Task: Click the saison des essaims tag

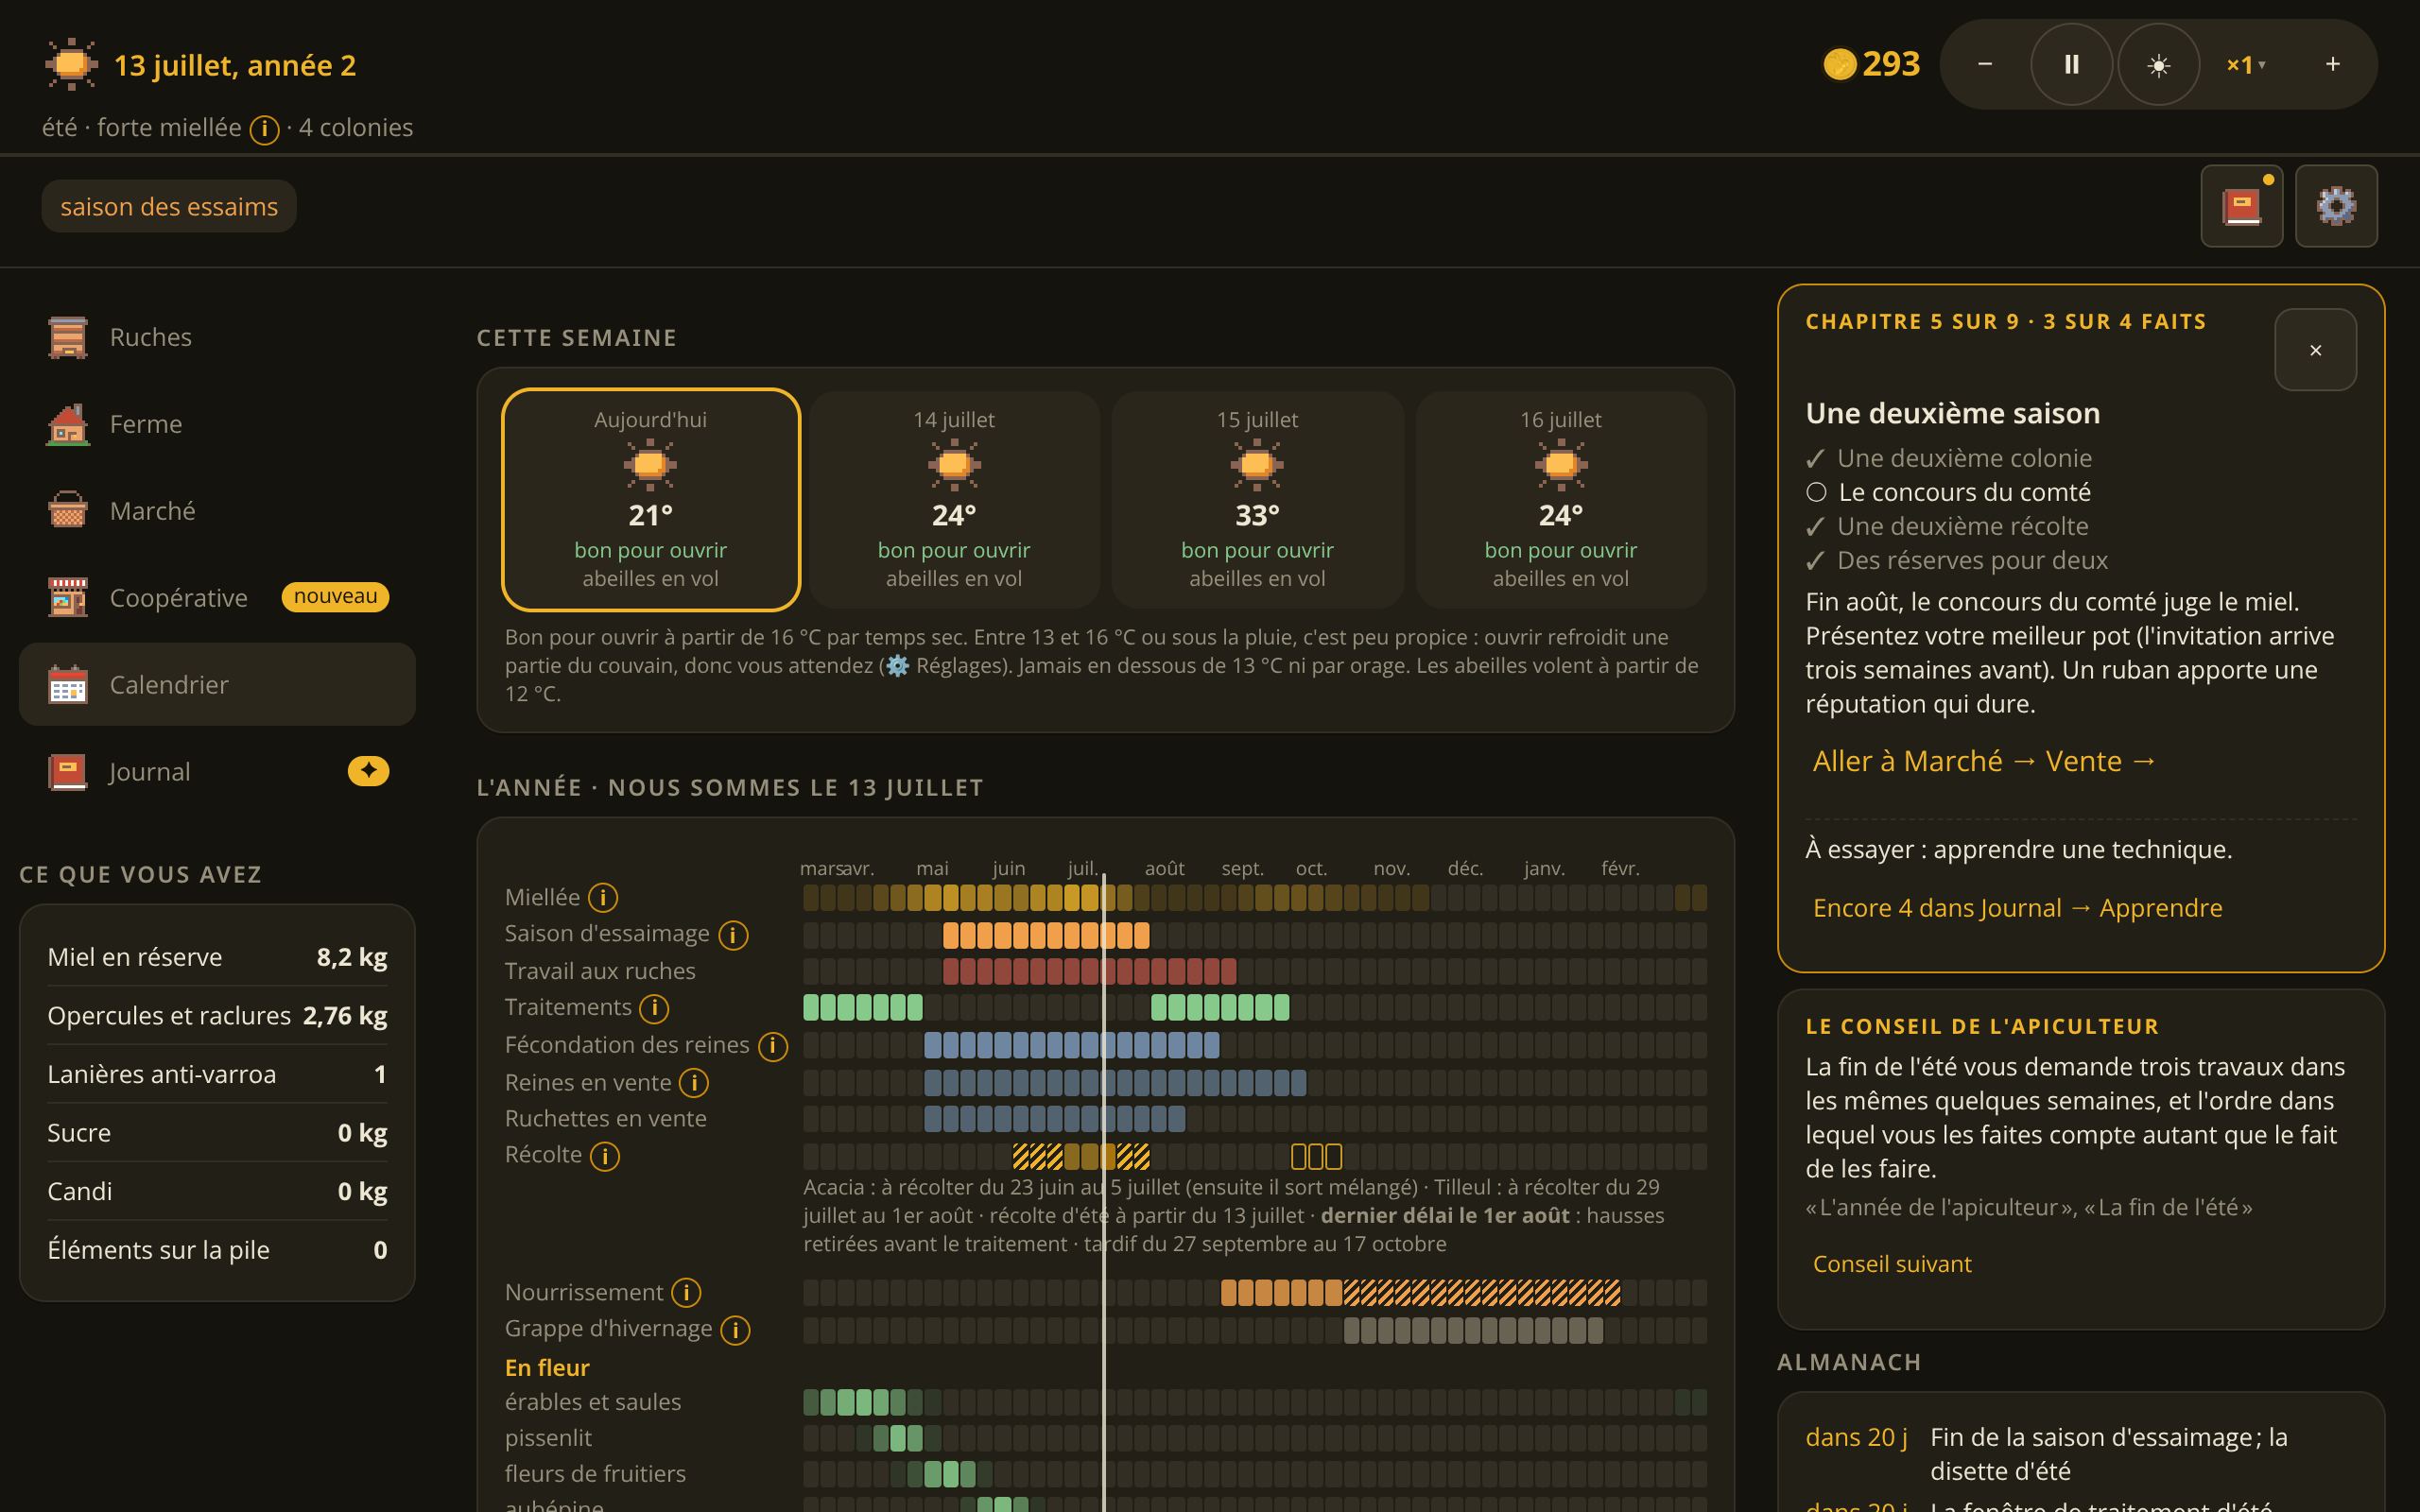Action: (x=169, y=206)
